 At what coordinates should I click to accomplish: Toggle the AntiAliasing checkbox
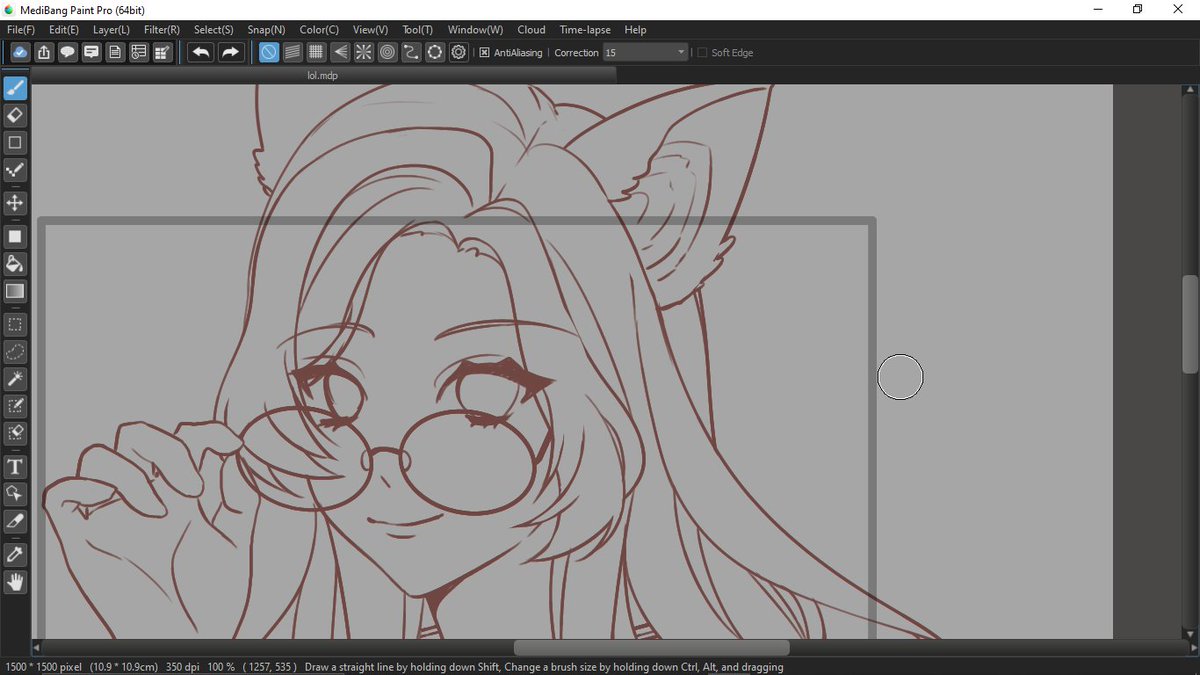pyautogui.click(x=484, y=53)
